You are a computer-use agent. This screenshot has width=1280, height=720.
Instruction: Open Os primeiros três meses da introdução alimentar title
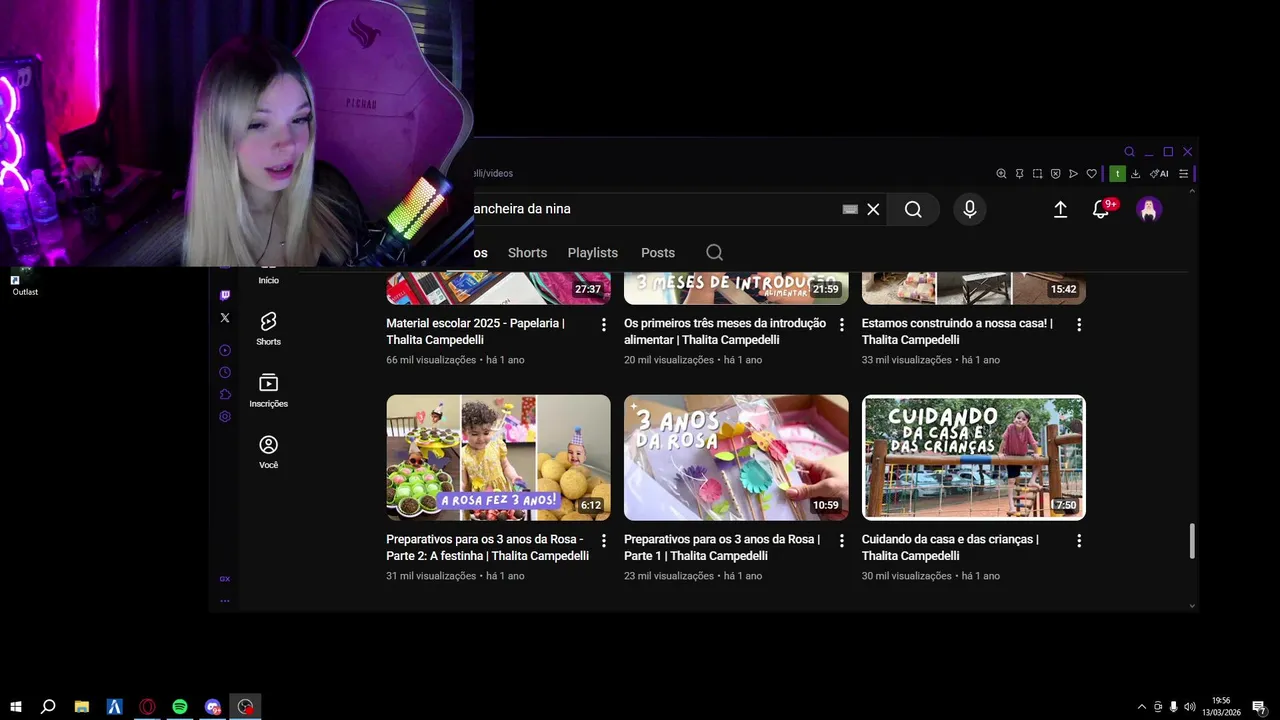click(725, 331)
